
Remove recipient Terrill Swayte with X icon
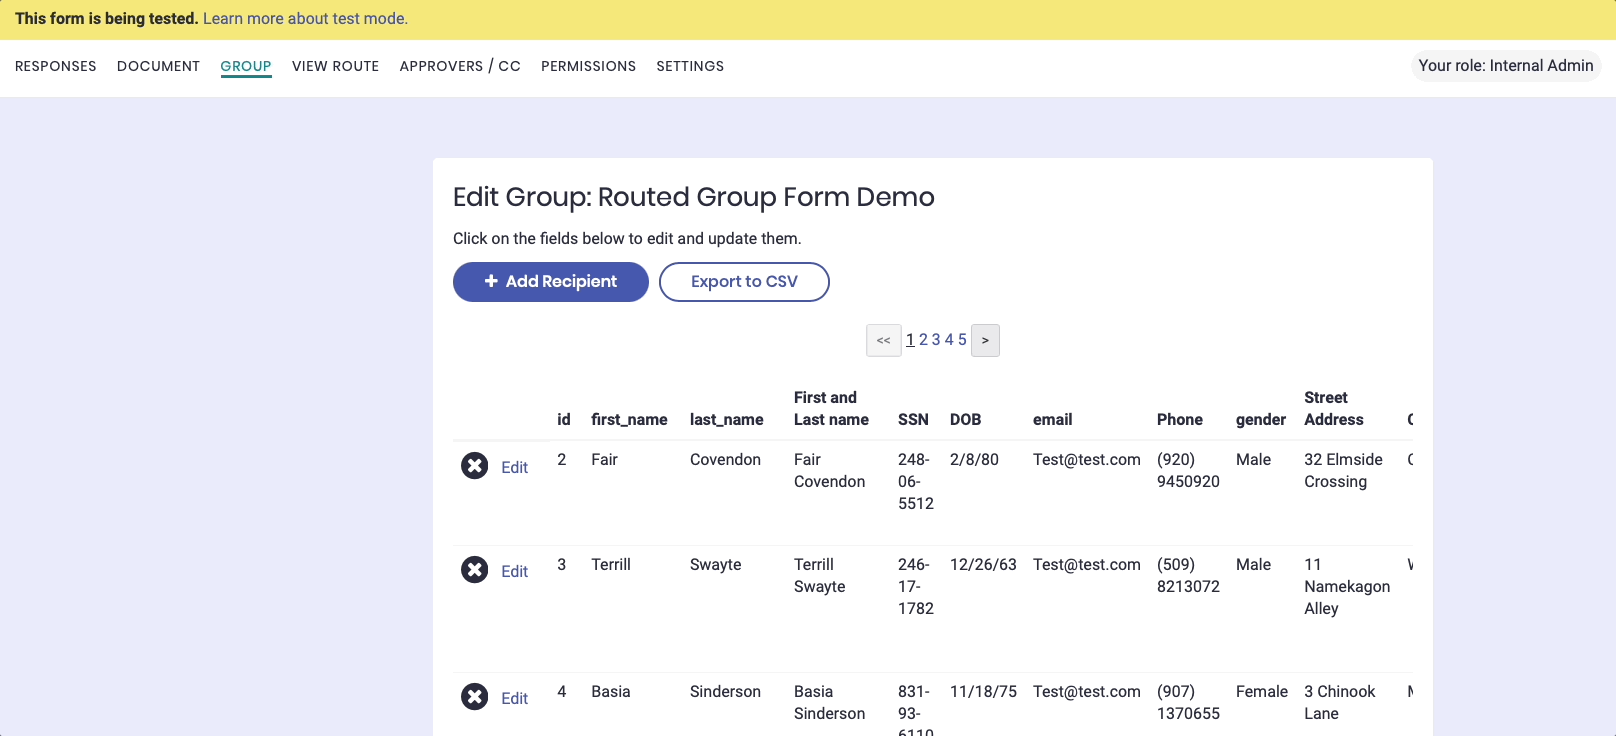pyautogui.click(x=474, y=570)
